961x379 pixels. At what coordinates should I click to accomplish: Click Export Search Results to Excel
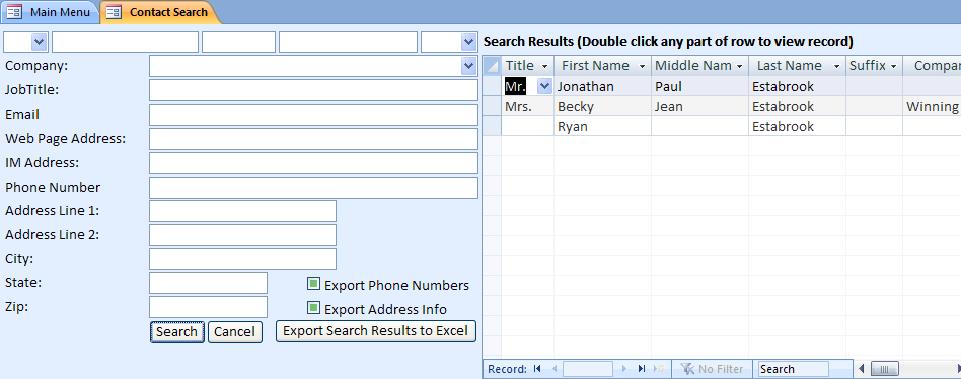376,331
